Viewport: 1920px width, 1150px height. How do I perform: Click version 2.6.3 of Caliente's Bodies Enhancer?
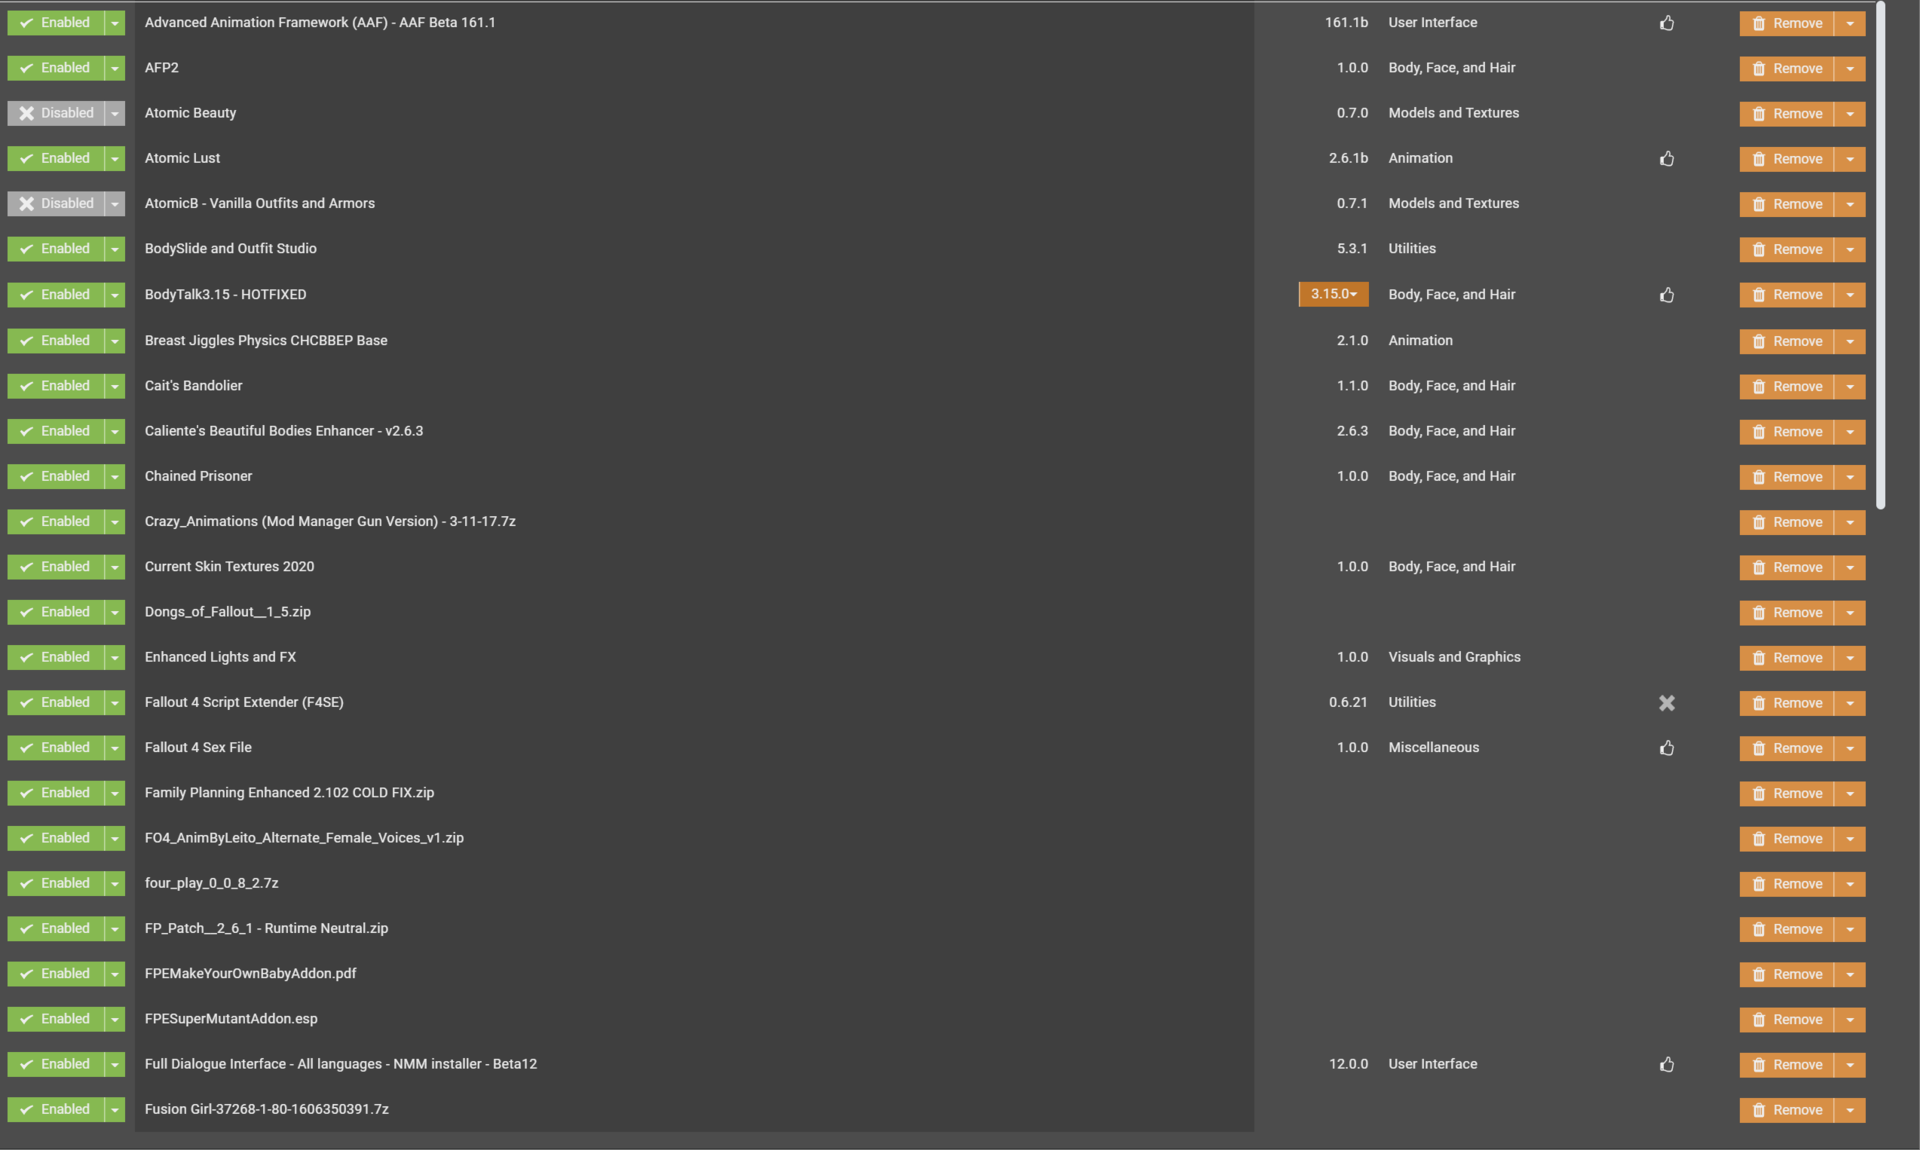pyautogui.click(x=1352, y=431)
